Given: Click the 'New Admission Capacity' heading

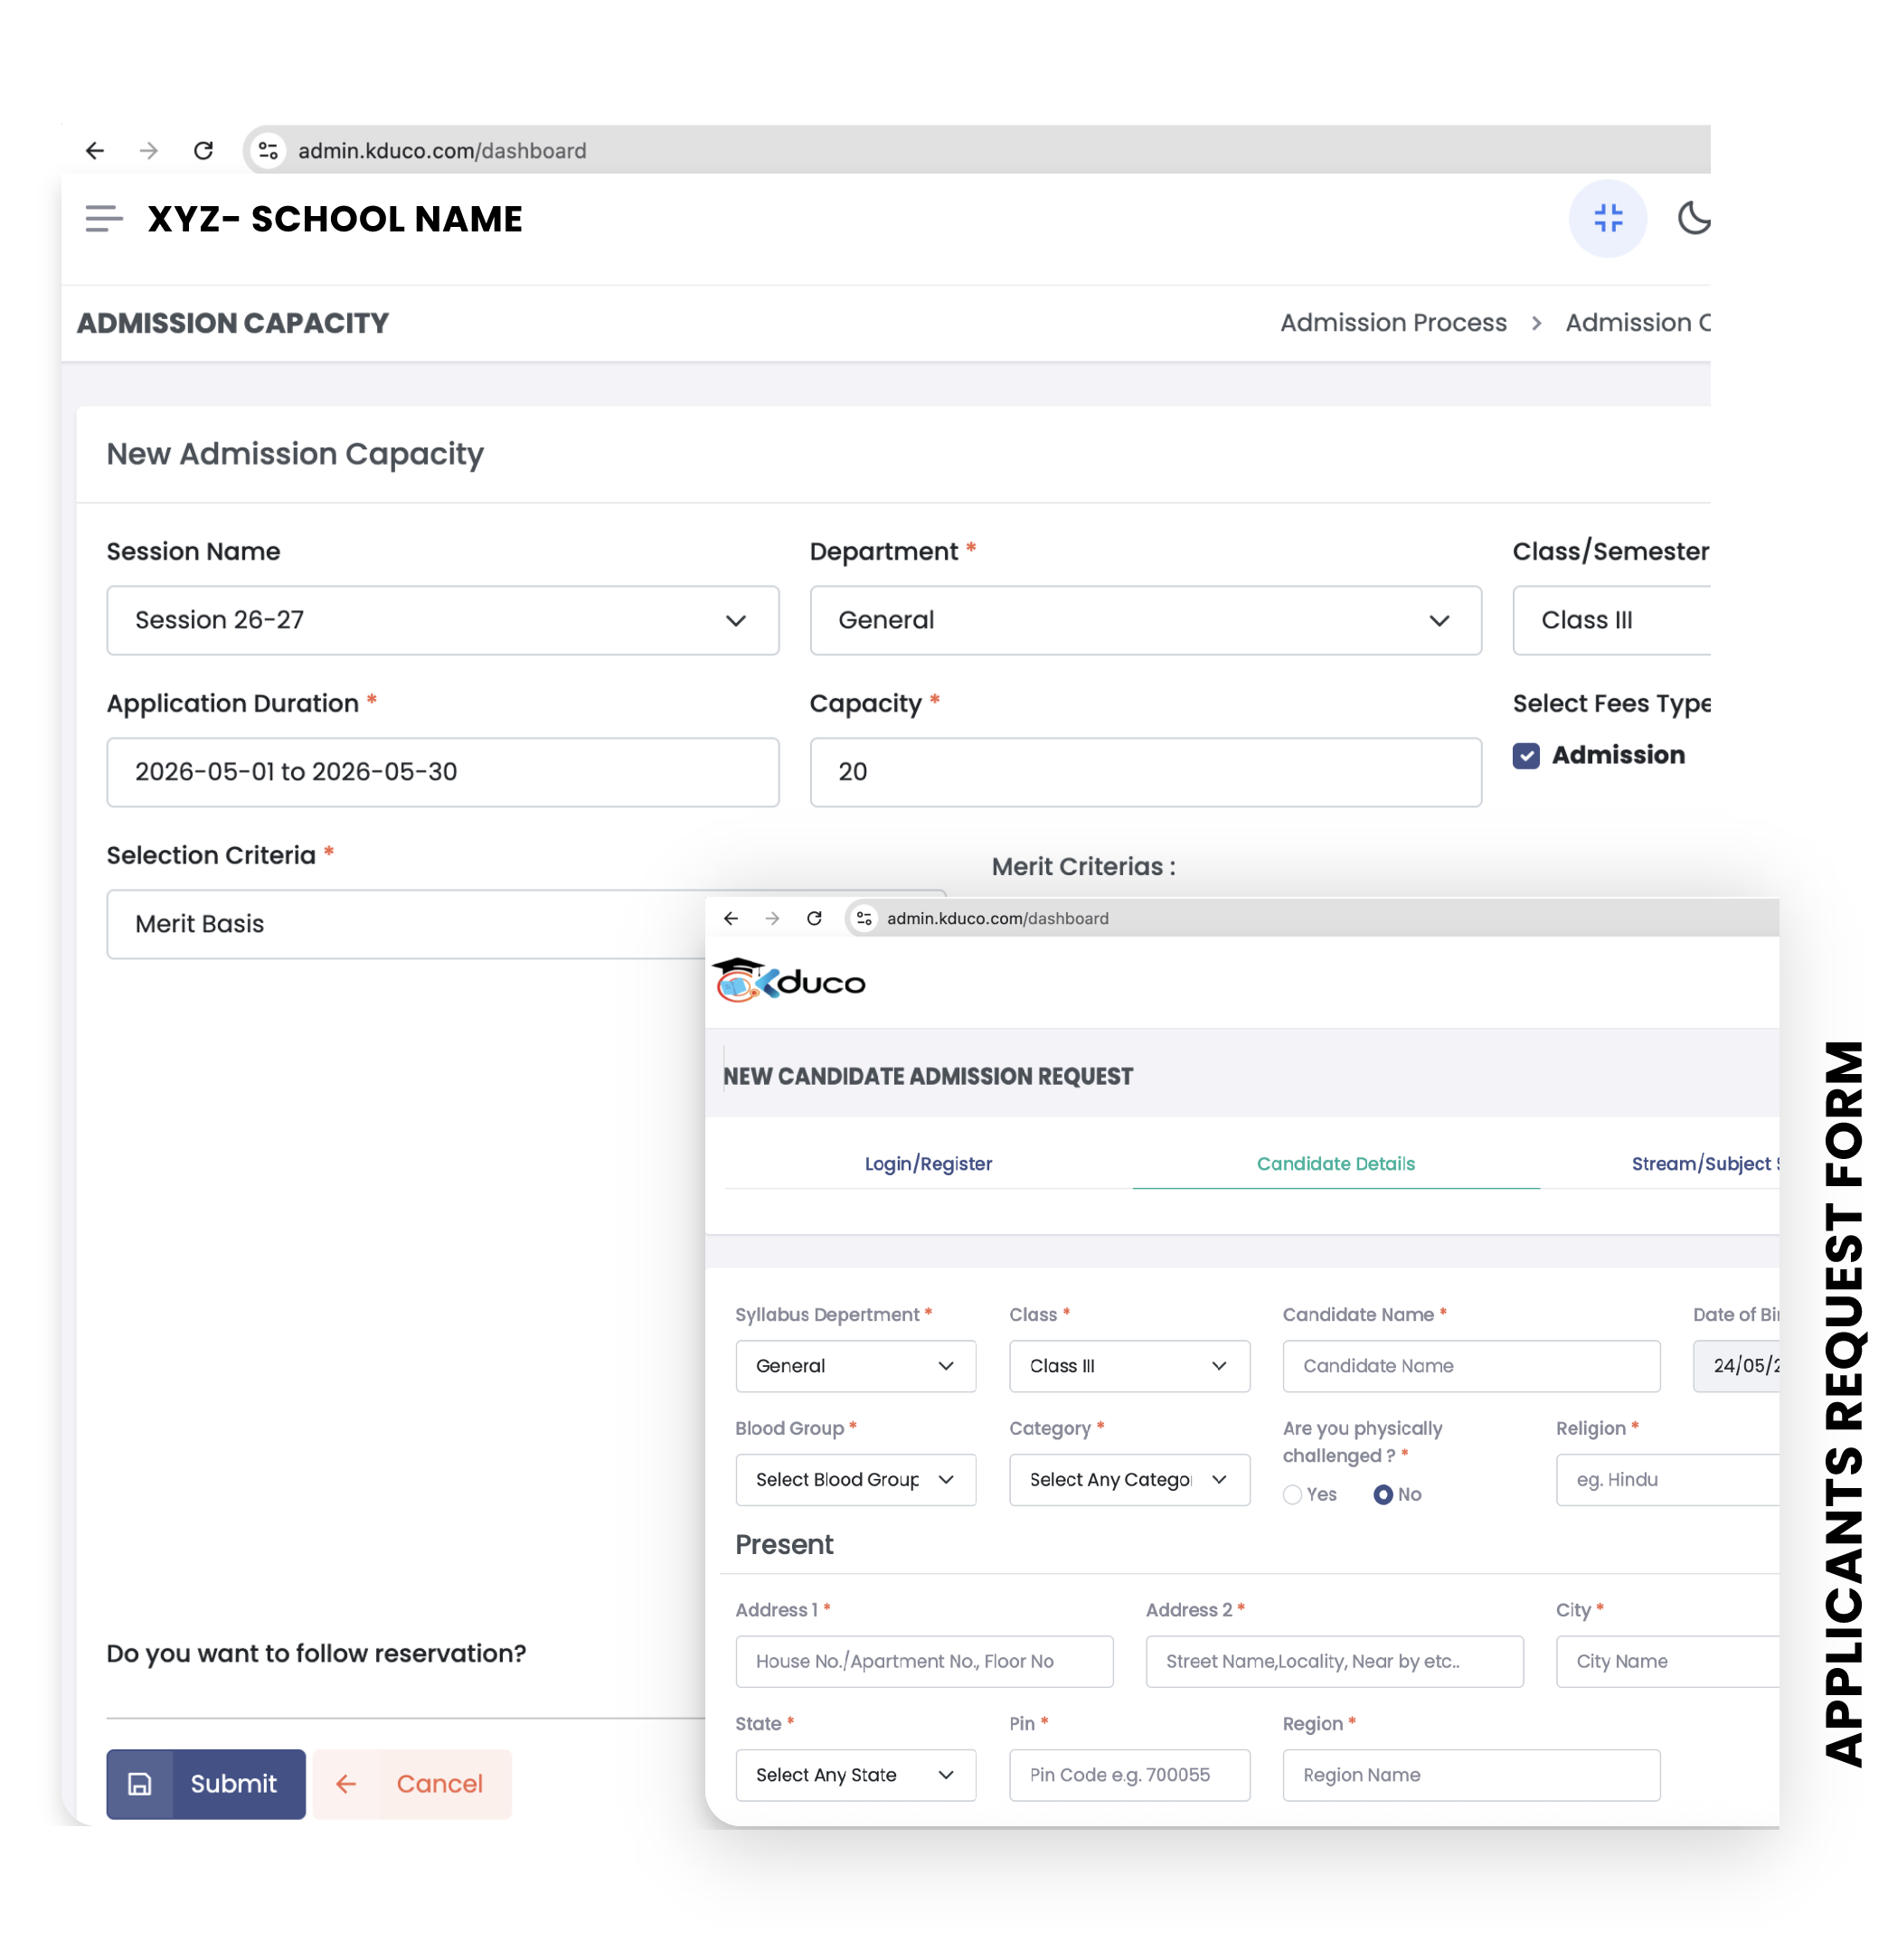Looking at the screenshot, I should [x=295, y=454].
